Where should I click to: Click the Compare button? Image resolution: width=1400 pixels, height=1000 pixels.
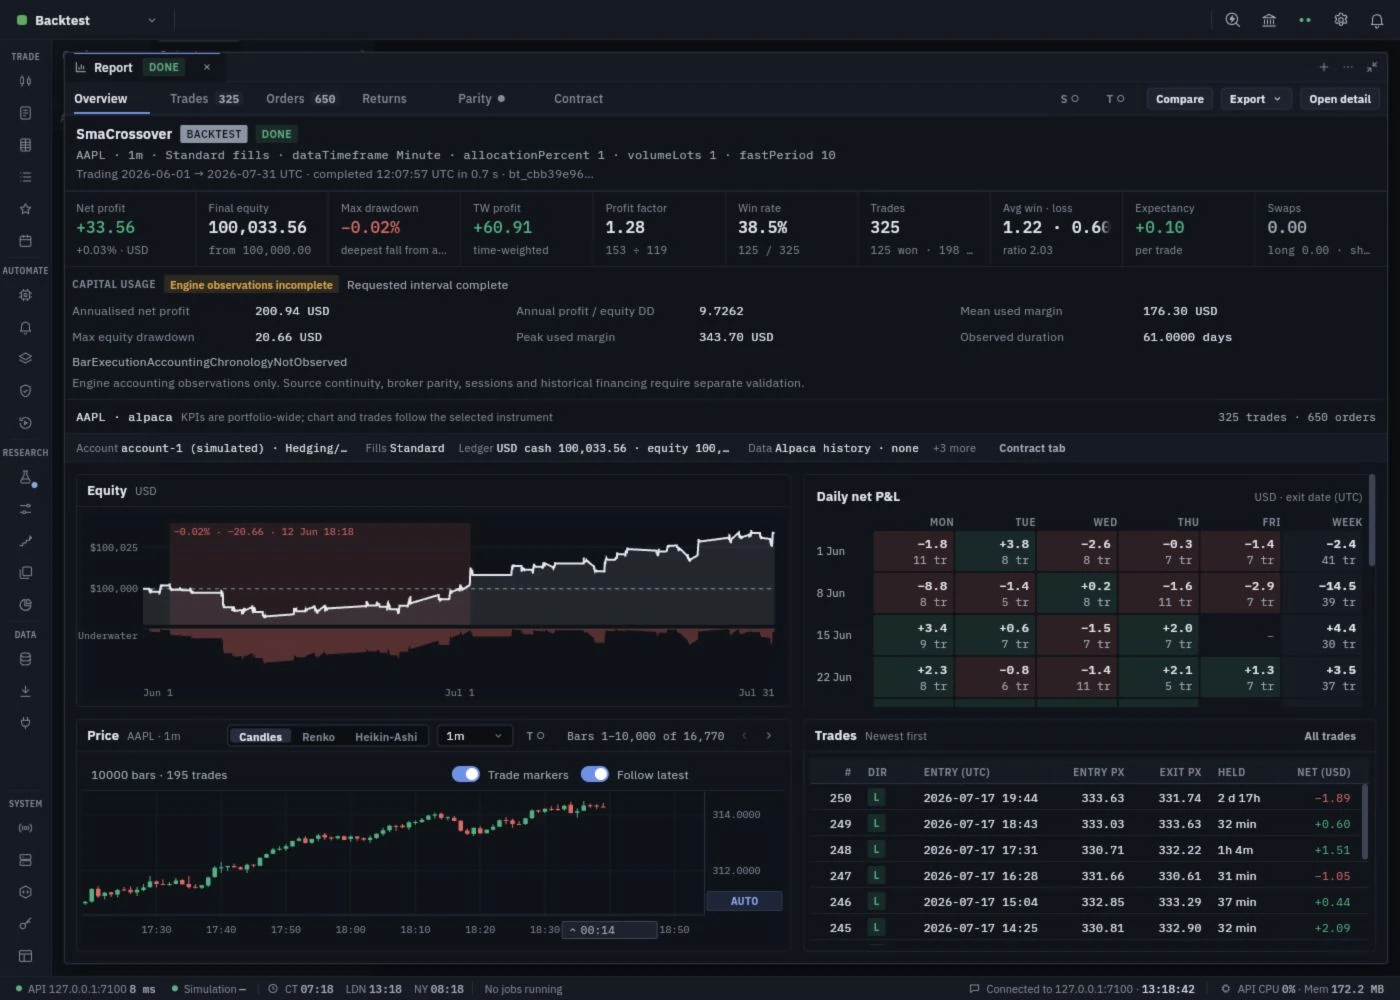pos(1180,99)
